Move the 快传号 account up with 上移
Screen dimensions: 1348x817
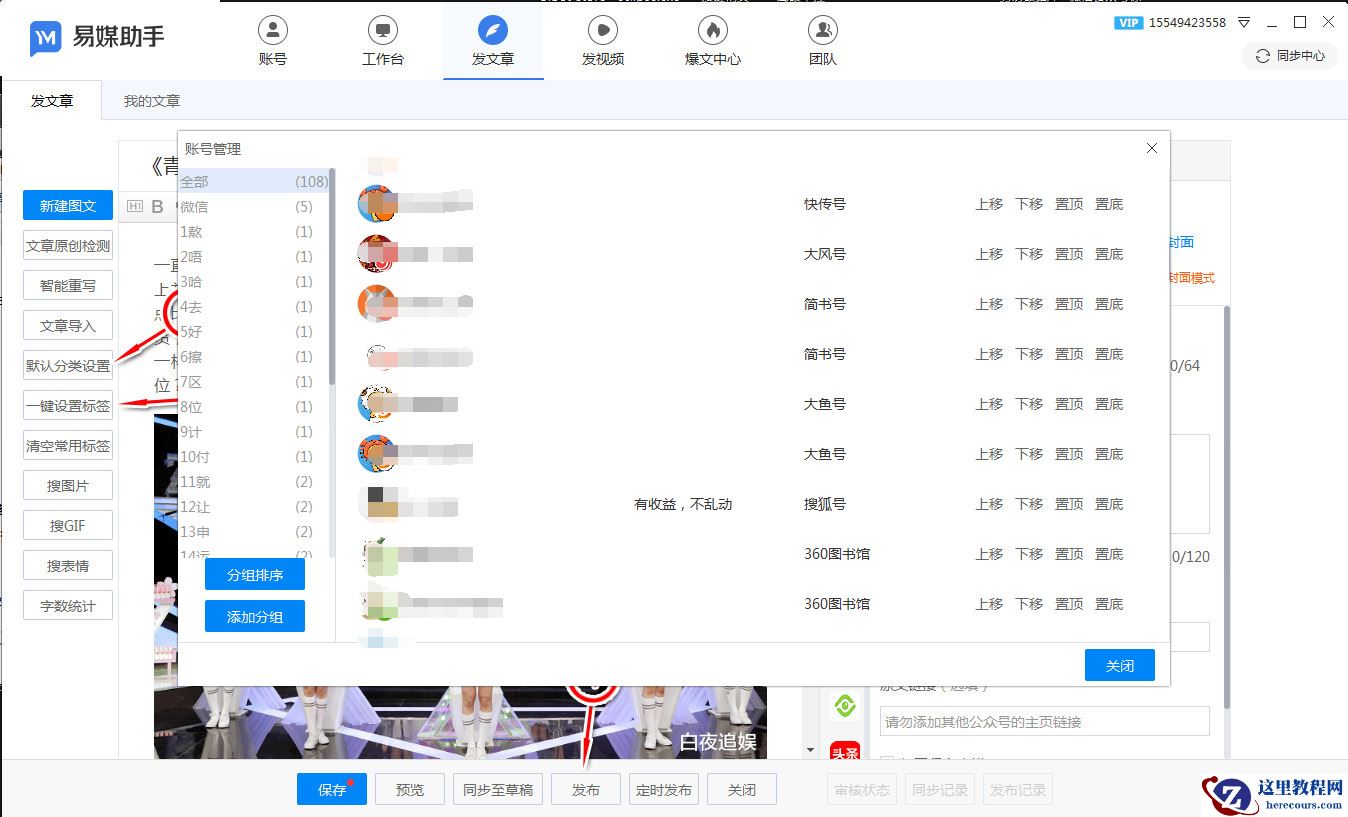(989, 204)
